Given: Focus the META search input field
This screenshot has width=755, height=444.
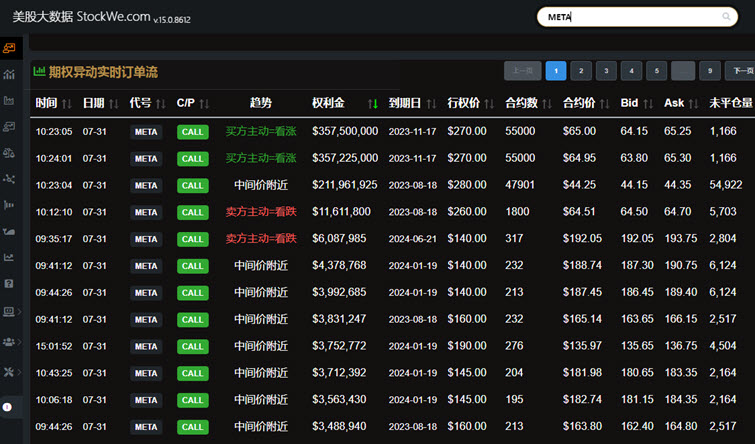Looking at the screenshot, I should (637, 17).
